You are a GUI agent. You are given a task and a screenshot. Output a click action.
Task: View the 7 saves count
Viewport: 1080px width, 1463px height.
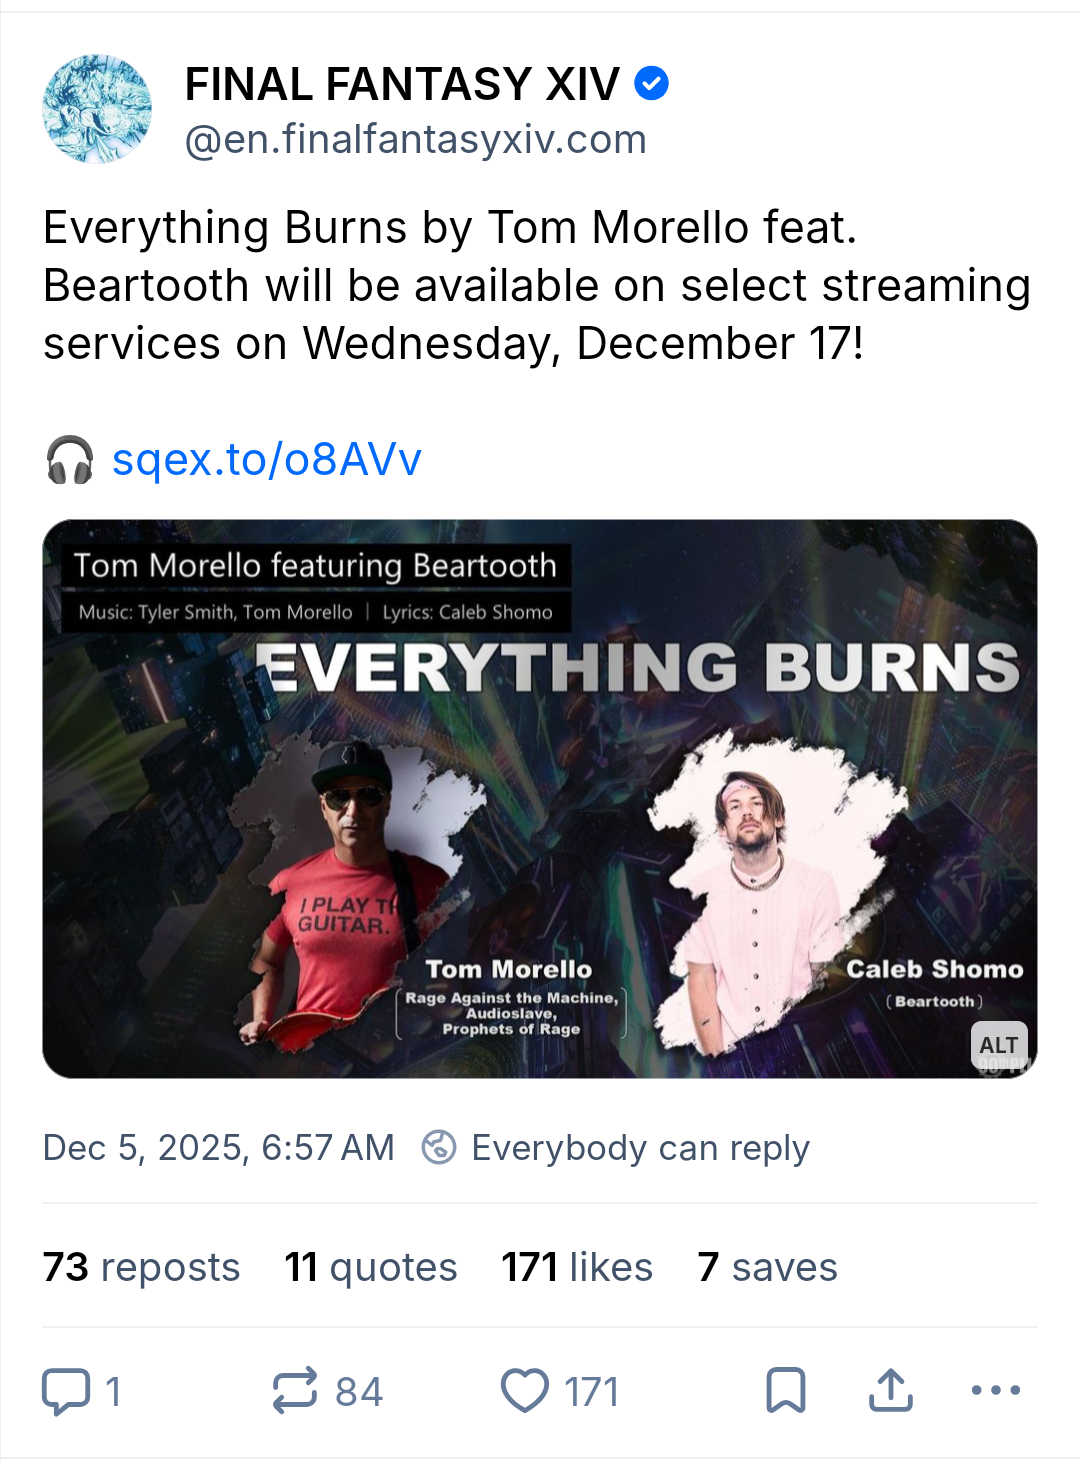767,1267
